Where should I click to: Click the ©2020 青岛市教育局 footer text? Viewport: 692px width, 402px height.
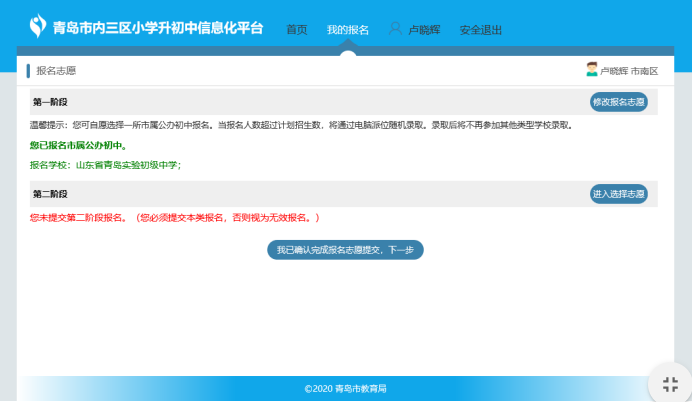click(x=345, y=388)
